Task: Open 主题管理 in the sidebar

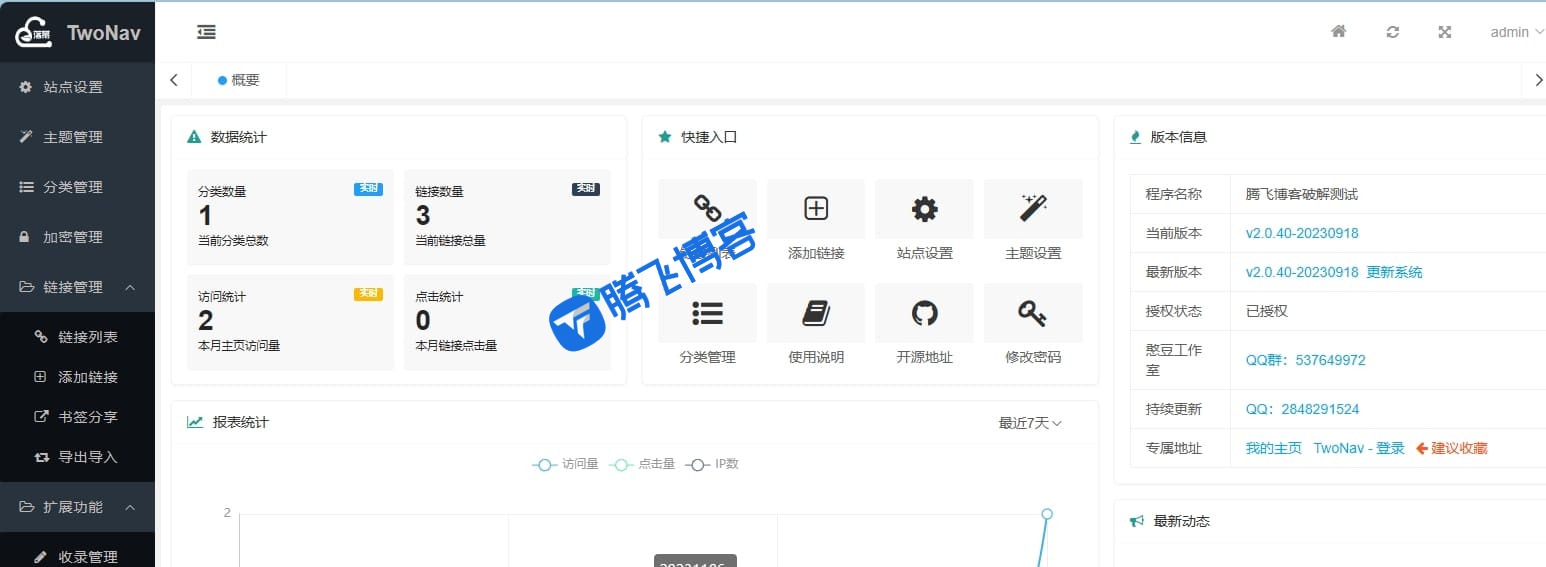Action: click(77, 137)
